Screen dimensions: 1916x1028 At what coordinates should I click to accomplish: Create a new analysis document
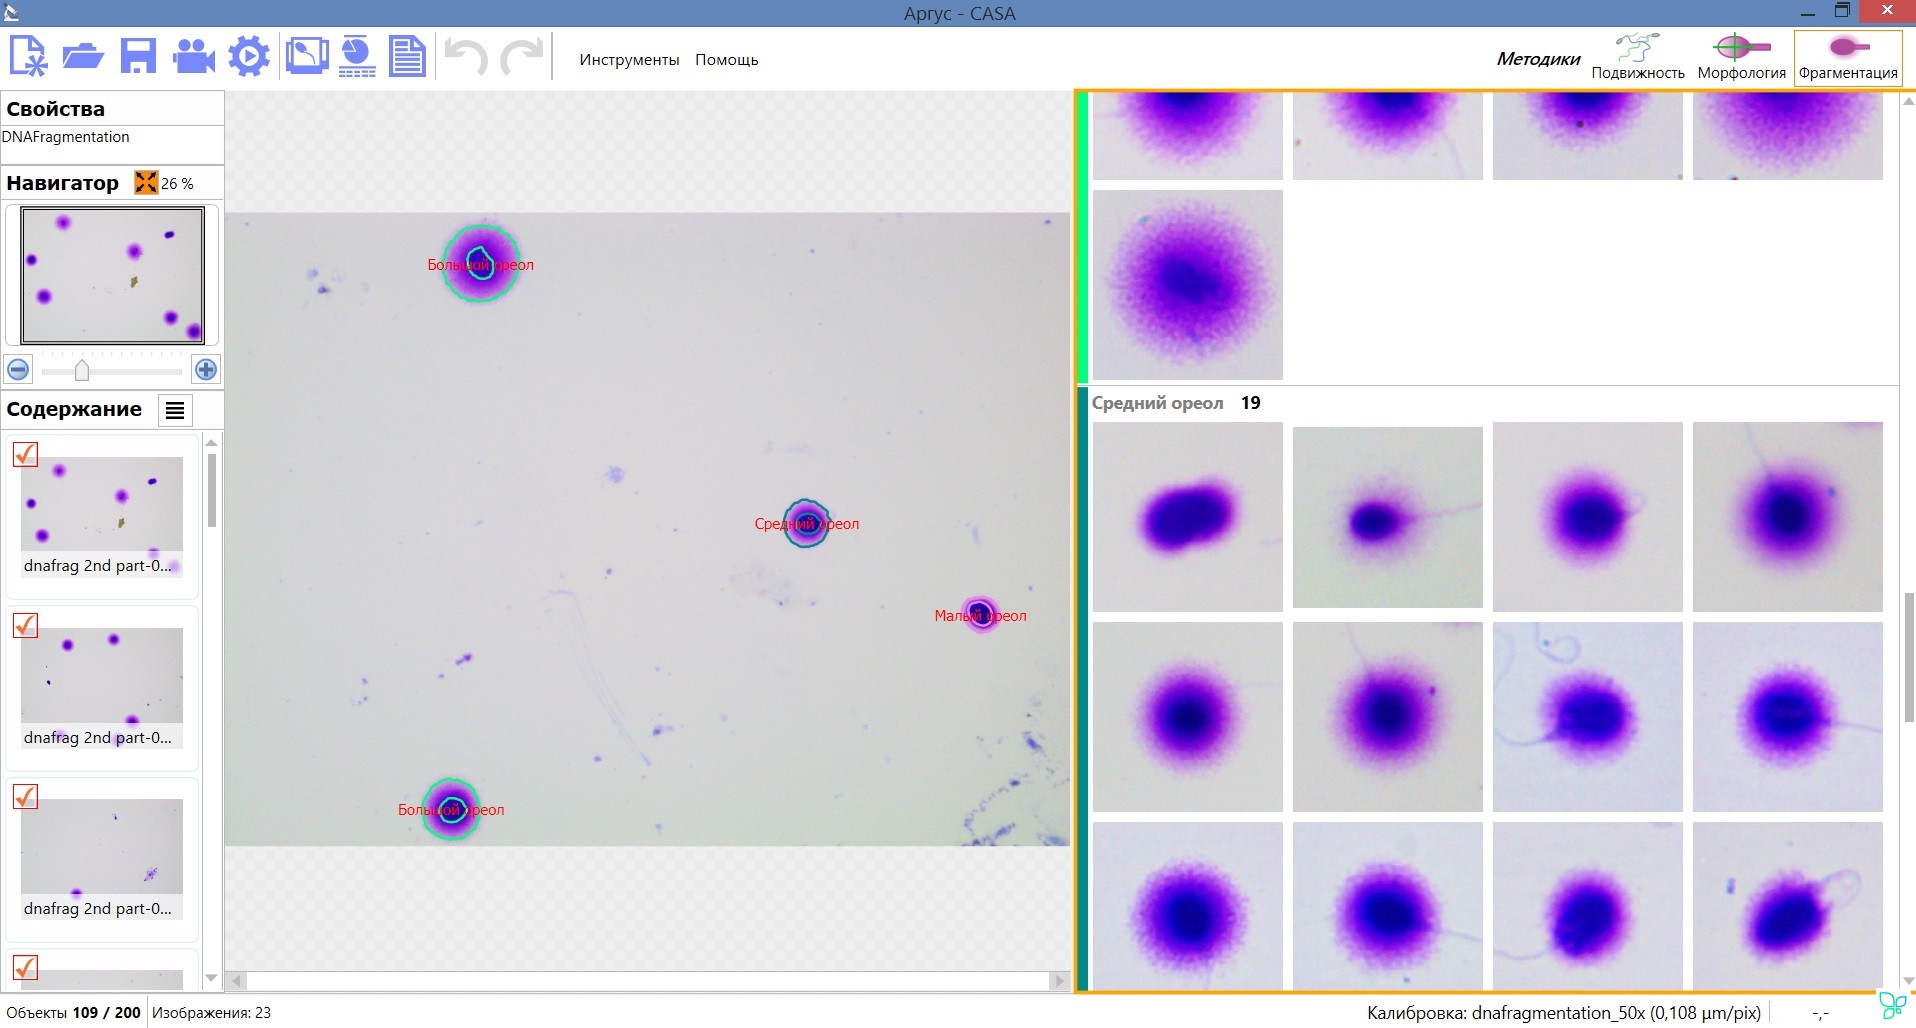[x=28, y=56]
